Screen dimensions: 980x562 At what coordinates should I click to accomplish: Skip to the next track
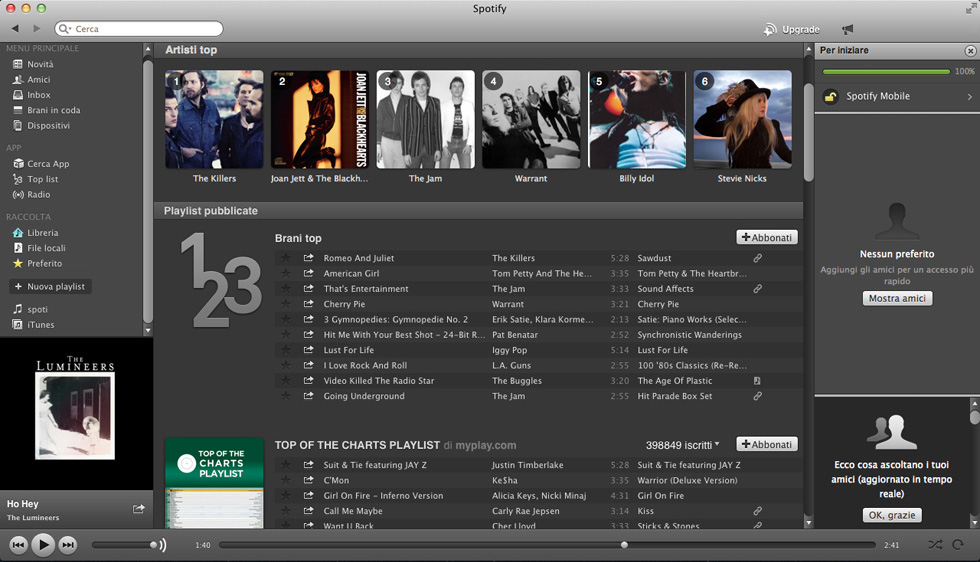pyautogui.click(x=68, y=545)
